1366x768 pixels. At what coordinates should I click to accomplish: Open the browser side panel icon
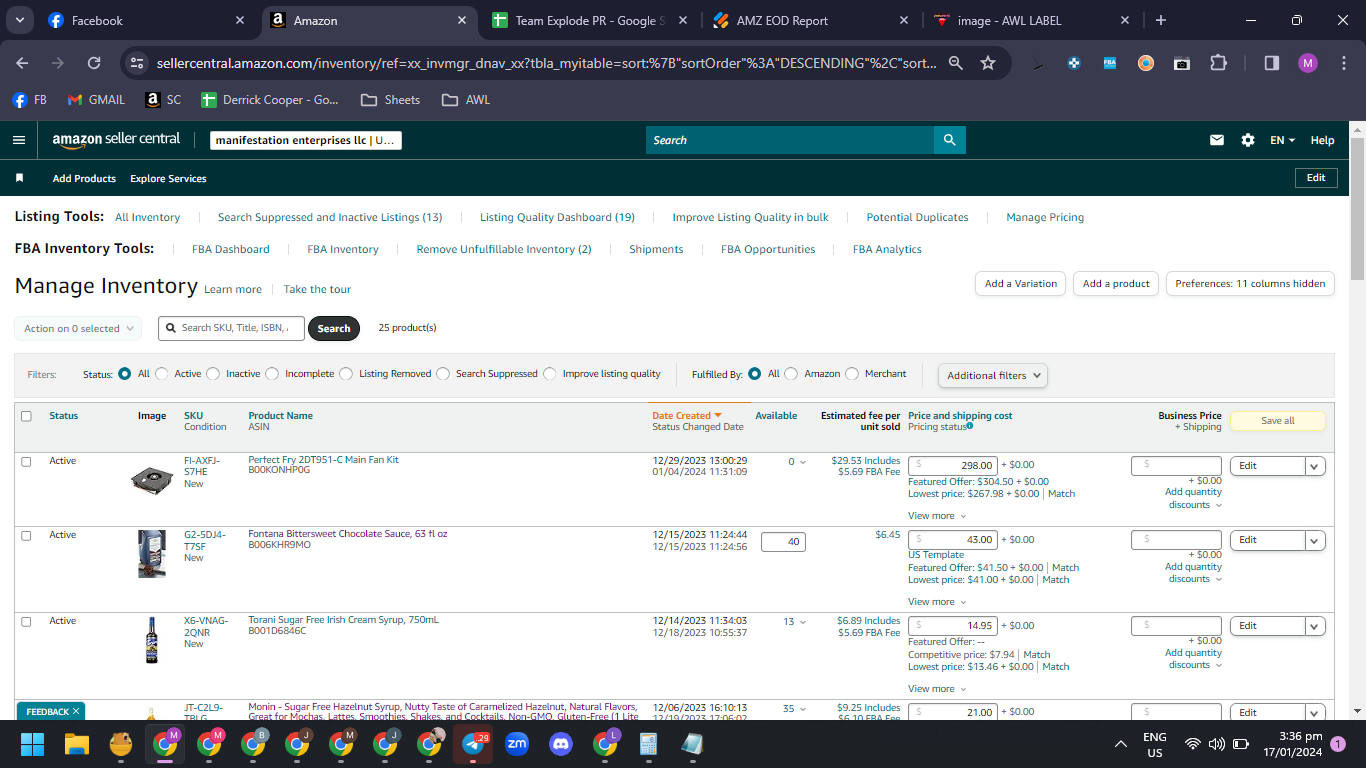(1272, 63)
